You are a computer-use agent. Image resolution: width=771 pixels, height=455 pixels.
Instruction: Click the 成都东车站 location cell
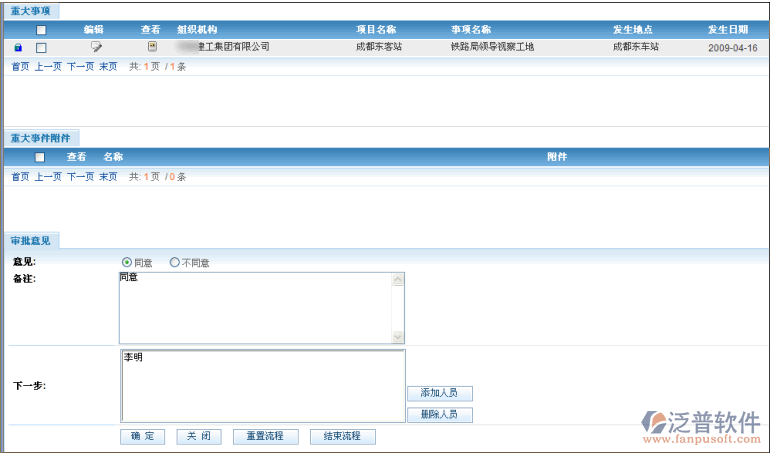tap(636, 47)
